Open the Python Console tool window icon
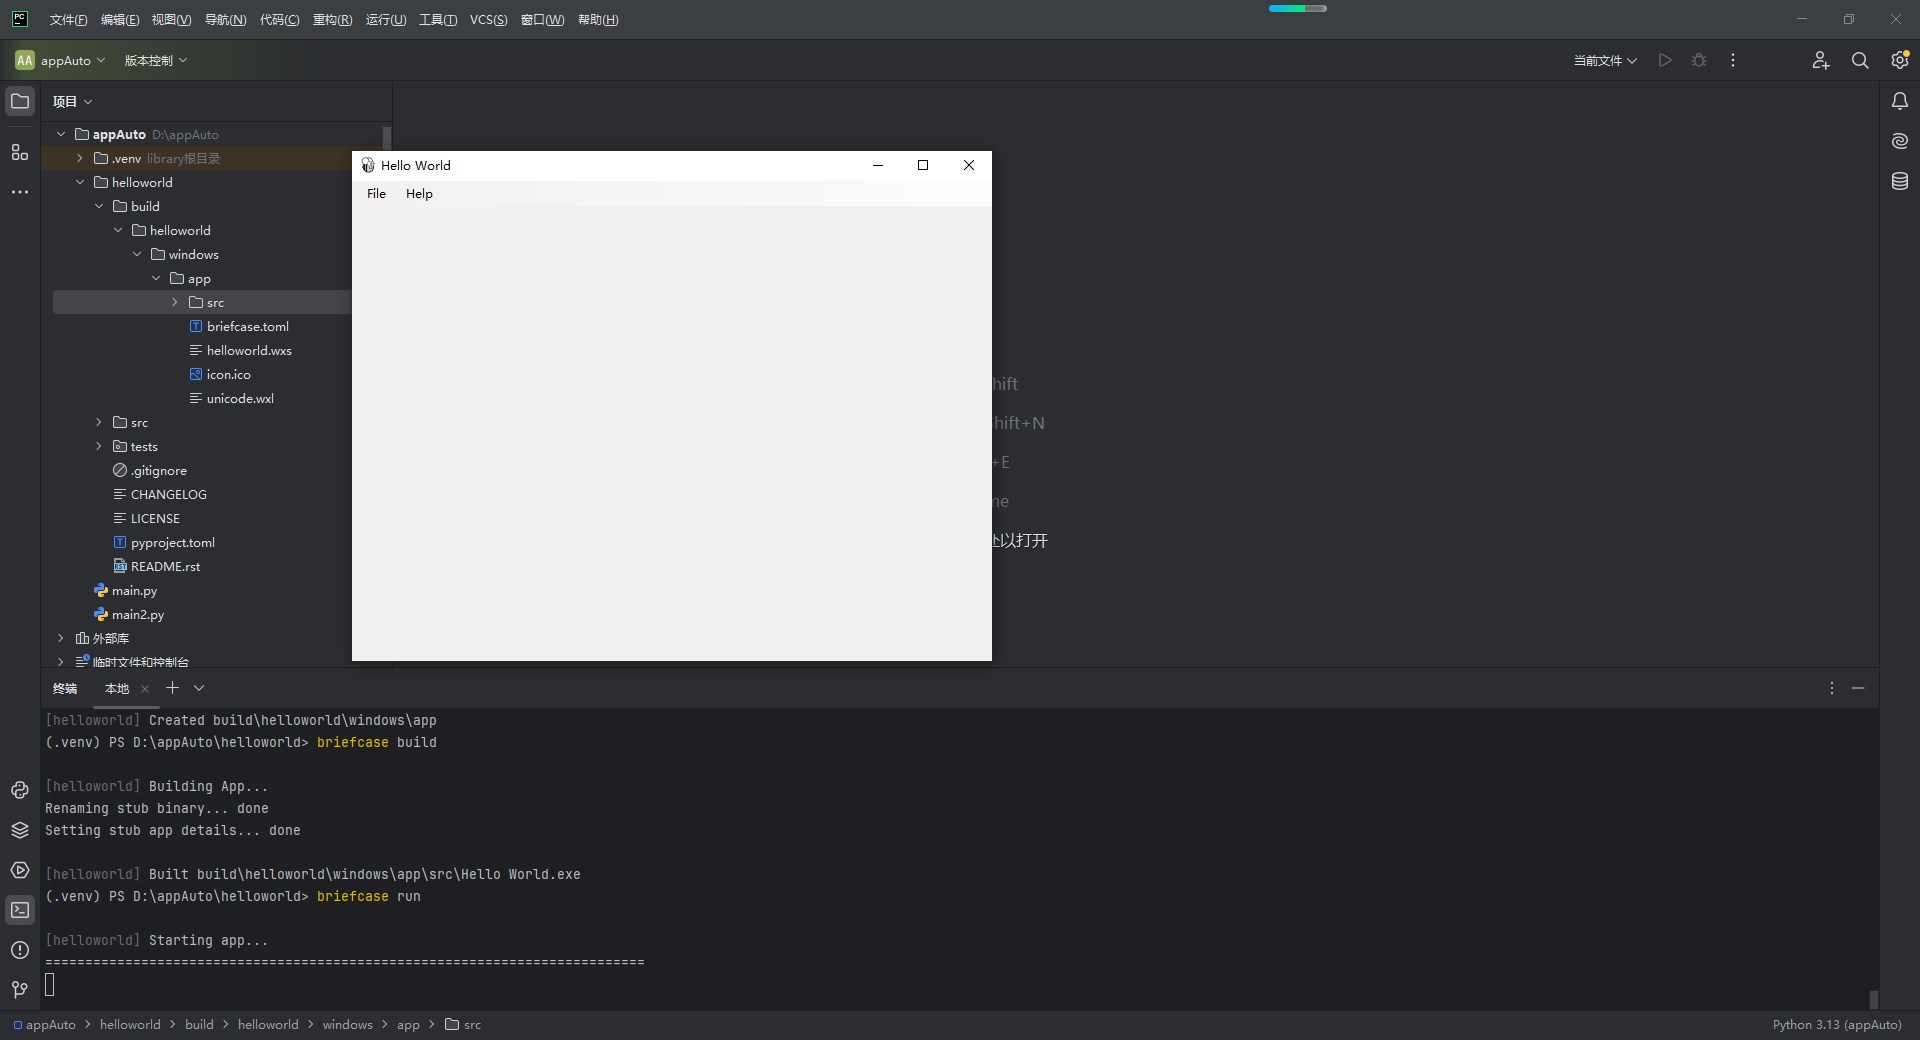Screen dimensions: 1920x1040 tap(20, 790)
